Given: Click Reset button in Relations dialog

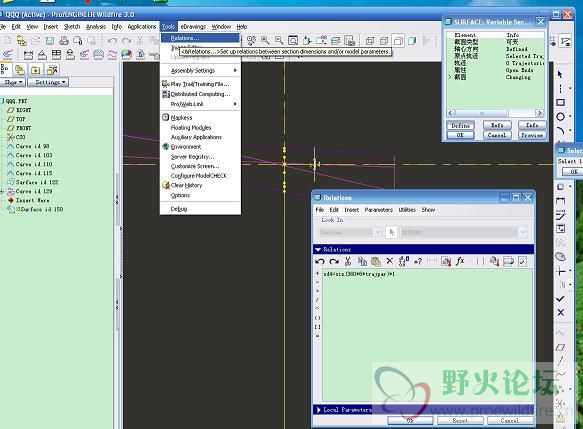Looking at the screenshot, I should (460, 420).
